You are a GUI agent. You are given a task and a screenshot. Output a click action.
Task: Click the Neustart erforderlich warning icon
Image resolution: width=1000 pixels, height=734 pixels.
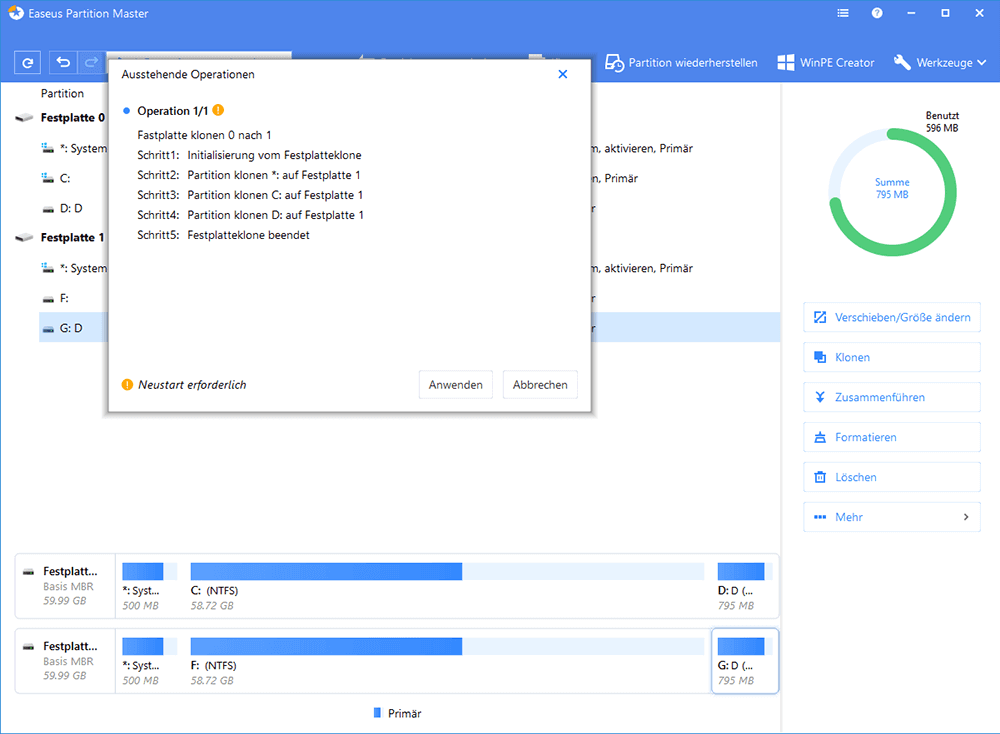click(x=128, y=385)
